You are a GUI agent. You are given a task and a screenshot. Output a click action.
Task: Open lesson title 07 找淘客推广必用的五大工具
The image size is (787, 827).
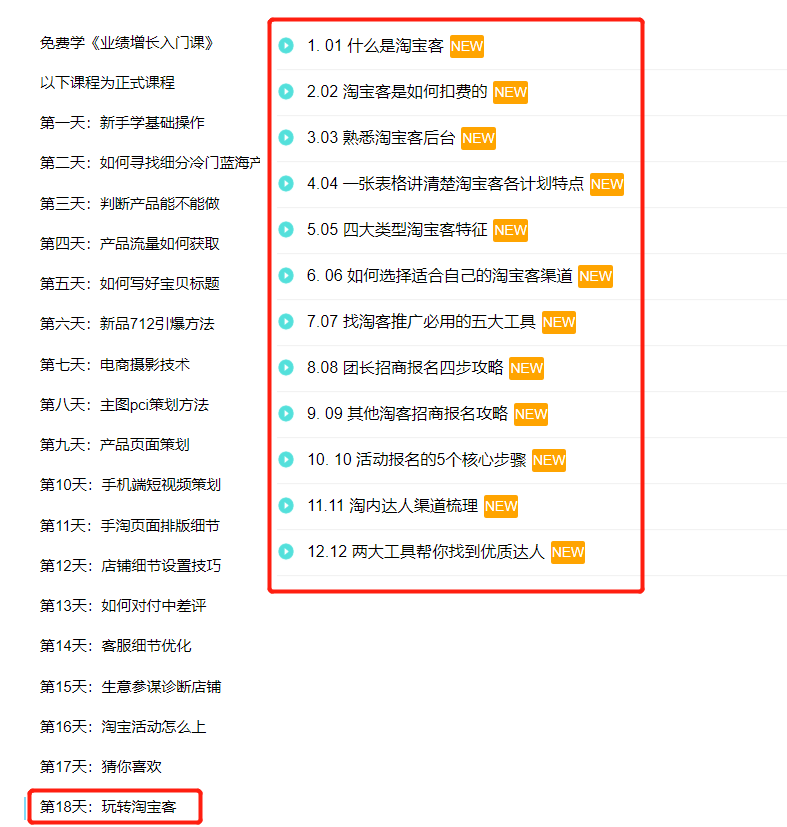click(x=421, y=321)
